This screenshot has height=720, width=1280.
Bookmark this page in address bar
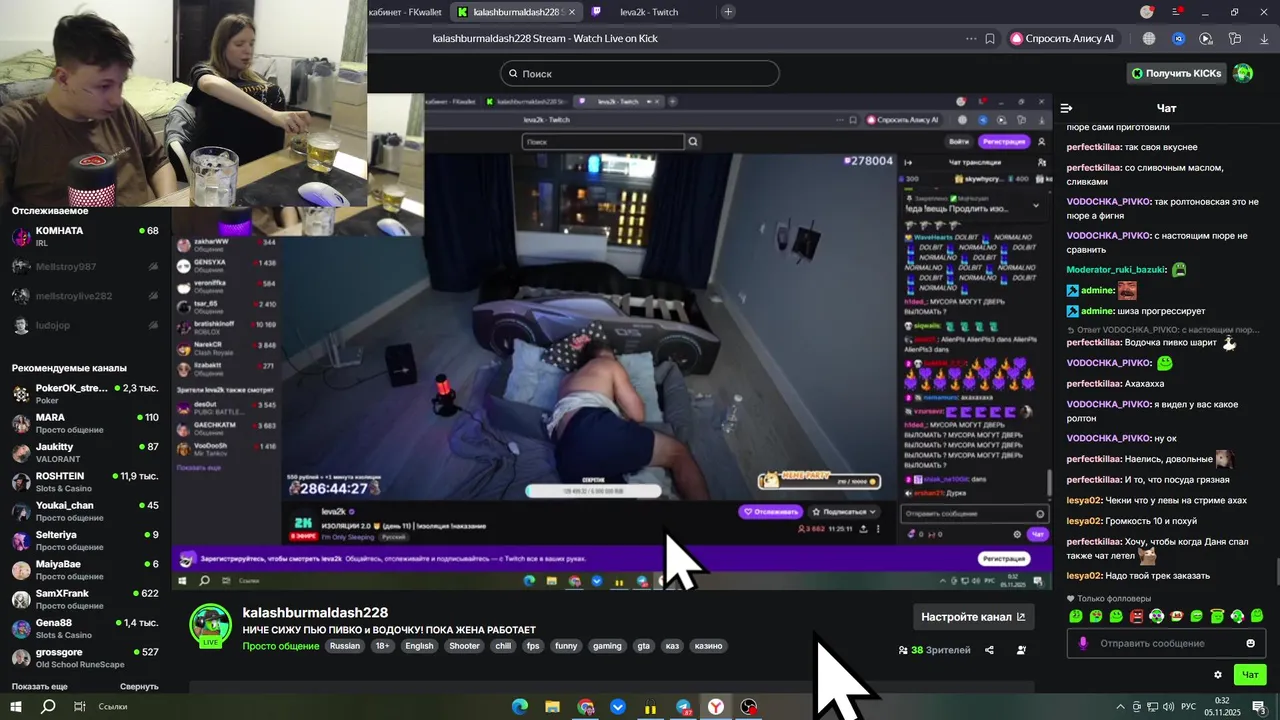(990, 39)
